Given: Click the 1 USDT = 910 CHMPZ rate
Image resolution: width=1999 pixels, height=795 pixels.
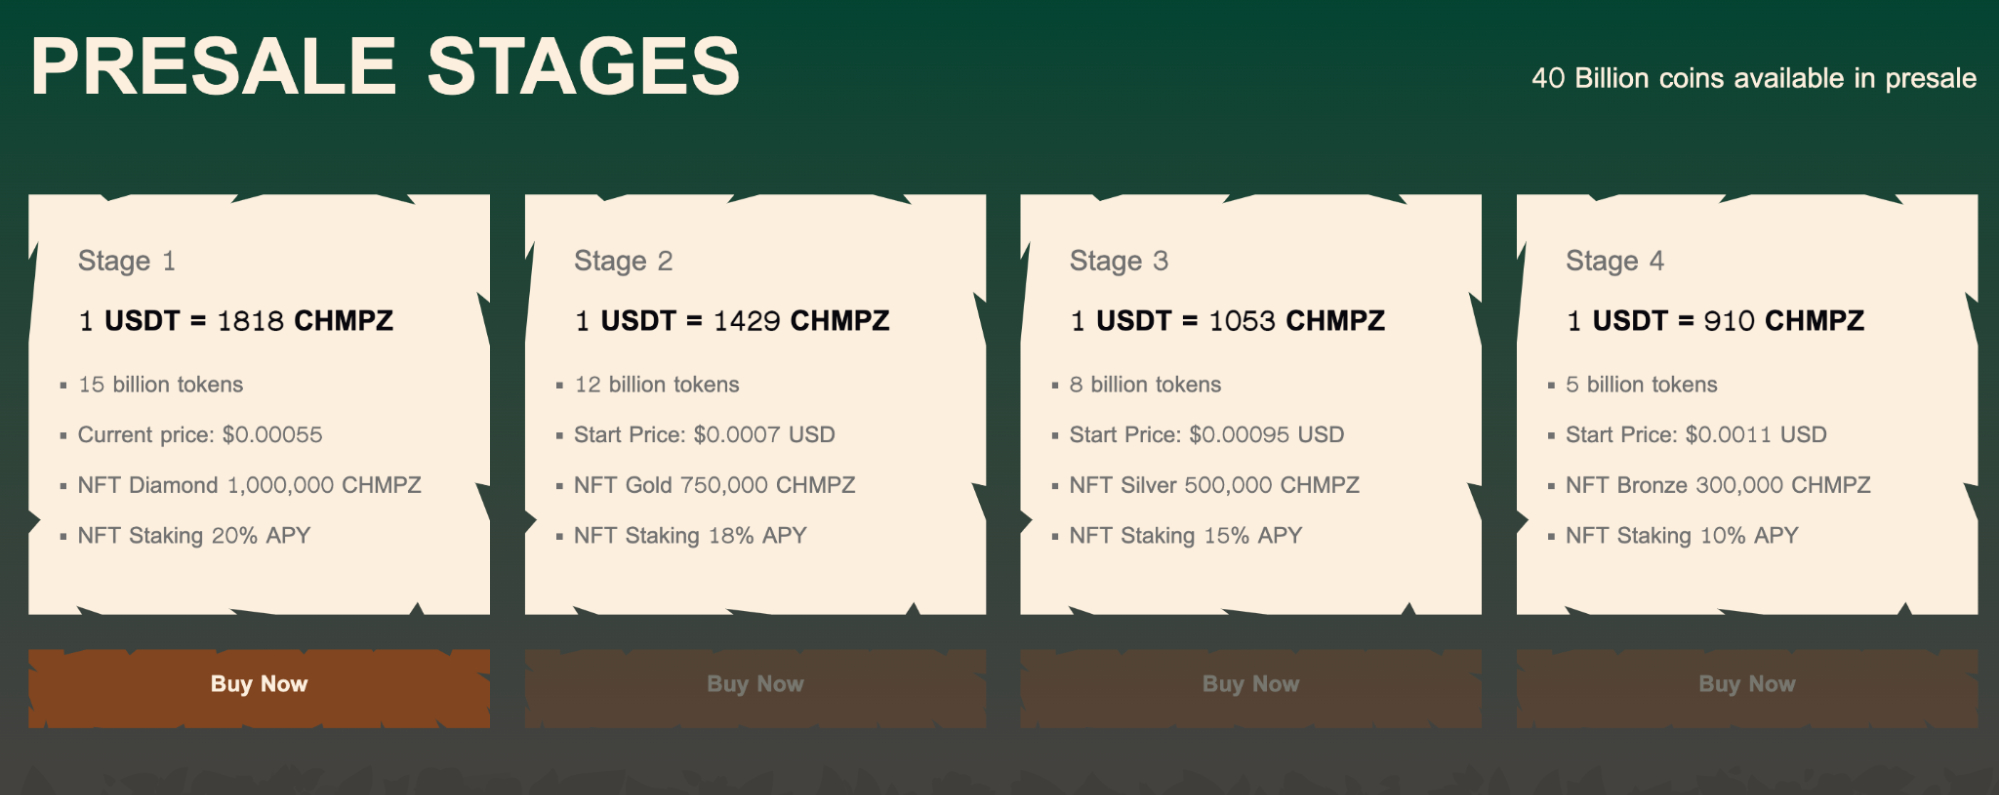Looking at the screenshot, I should click(x=1715, y=320).
